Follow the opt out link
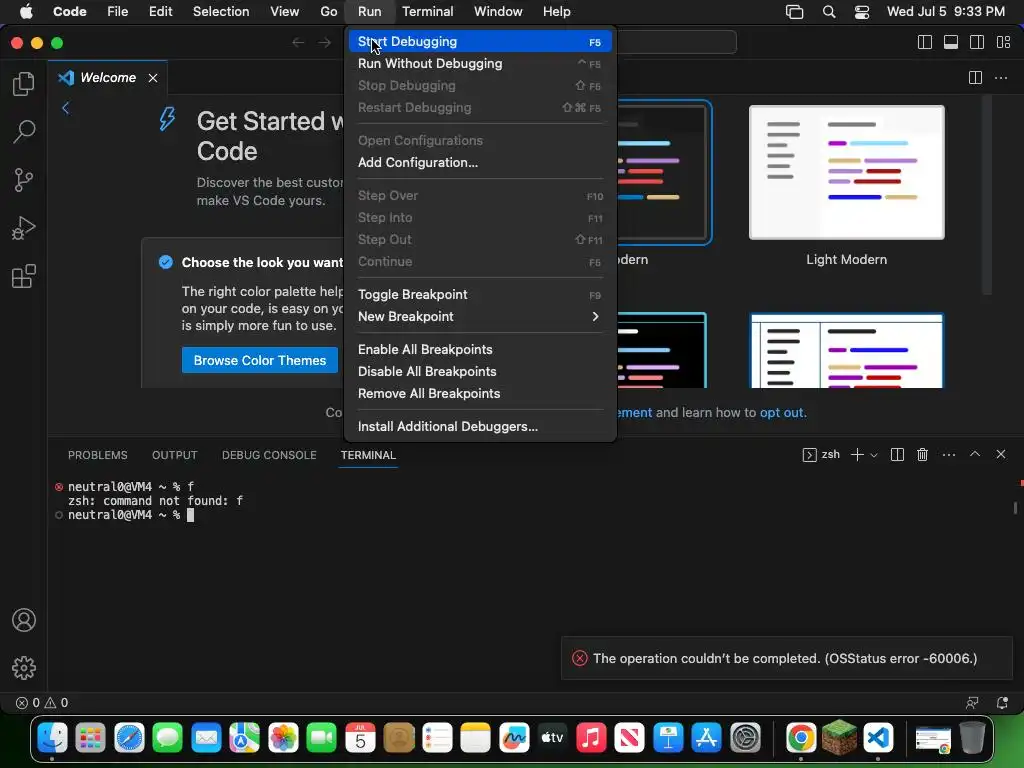Viewport: 1024px width, 768px height. coord(782,413)
